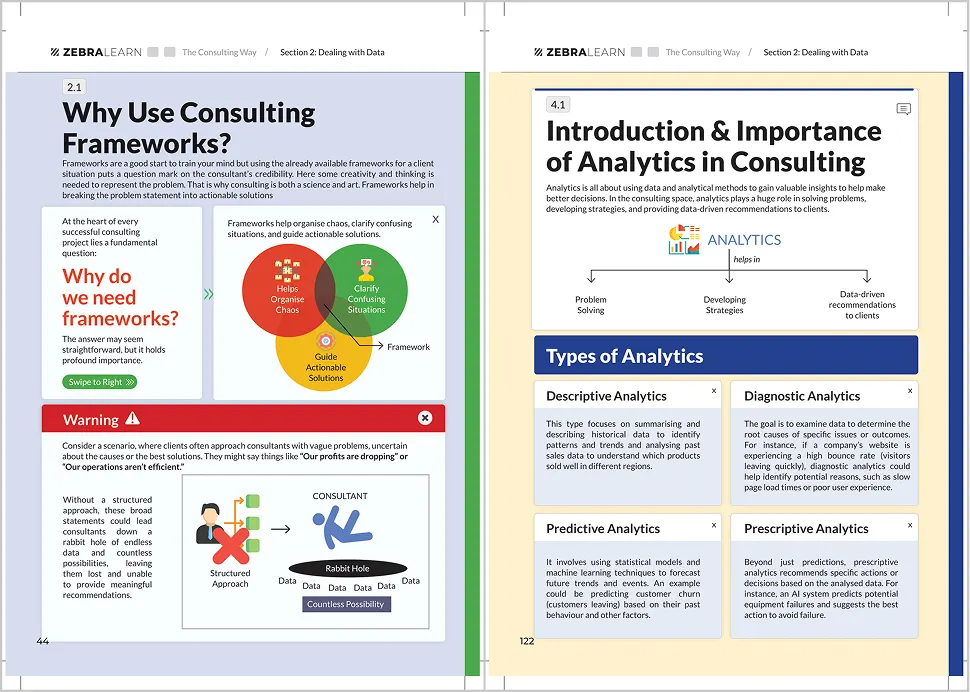Click the green double-chevron arrow beside the frameworks question
Viewport: 970px width, 692px height.
pyautogui.click(x=208, y=294)
